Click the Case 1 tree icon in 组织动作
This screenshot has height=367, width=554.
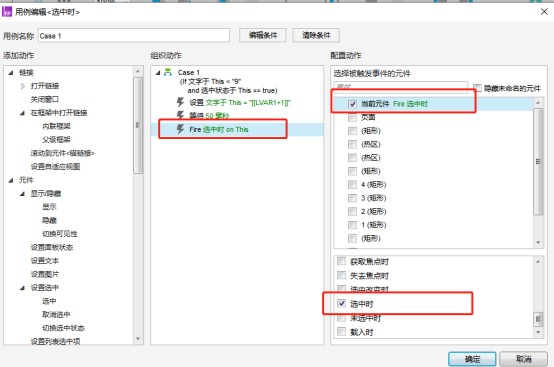[x=168, y=72]
